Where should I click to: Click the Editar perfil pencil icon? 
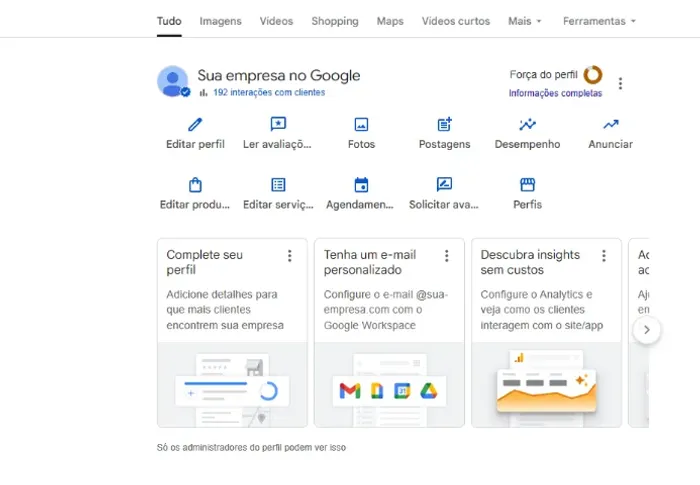click(x=195, y=124)
